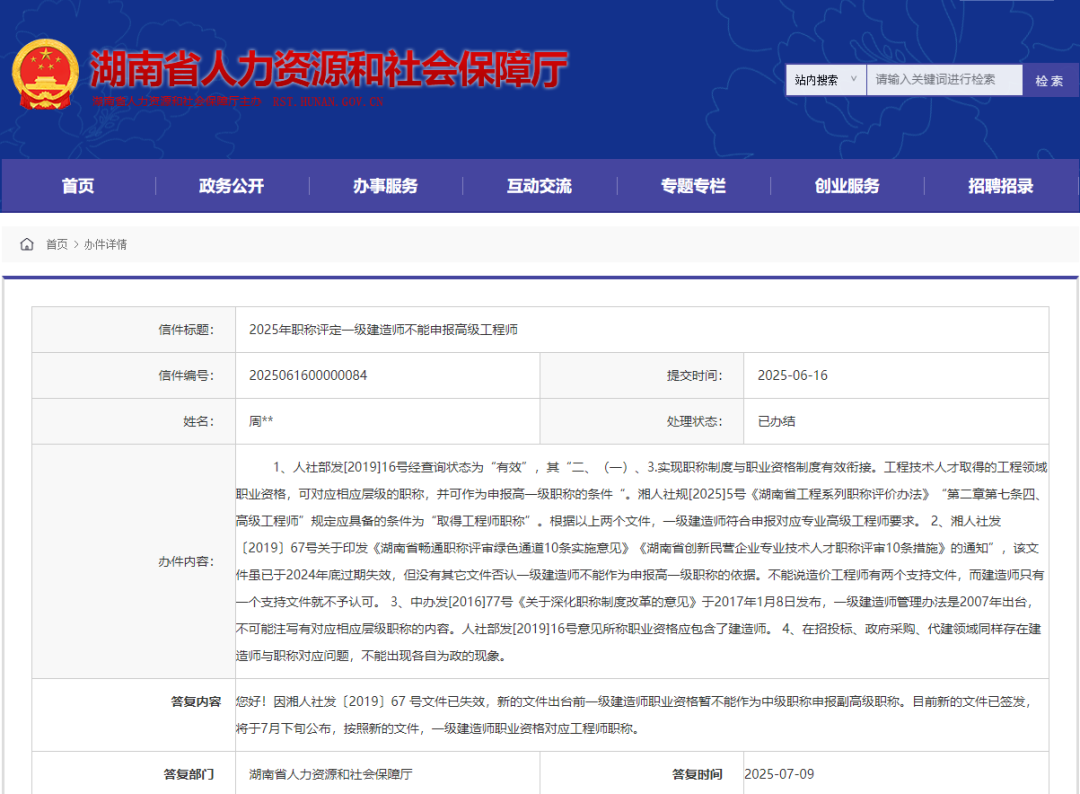Click the national emblem logo
1080x794 pixels.
[x=45, y=74]
